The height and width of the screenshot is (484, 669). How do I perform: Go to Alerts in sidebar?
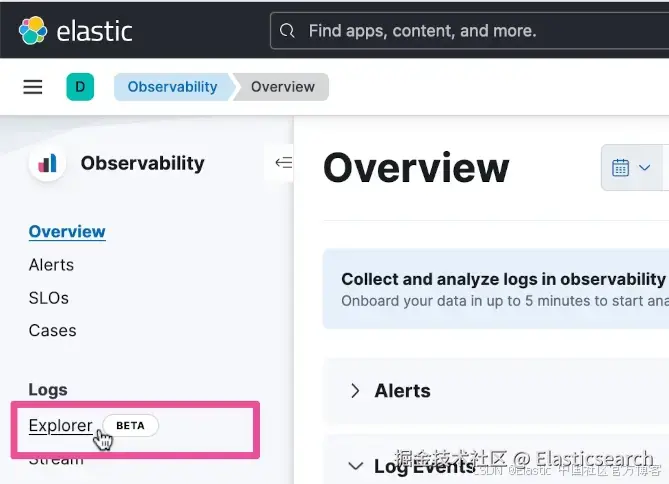point(51,265)
